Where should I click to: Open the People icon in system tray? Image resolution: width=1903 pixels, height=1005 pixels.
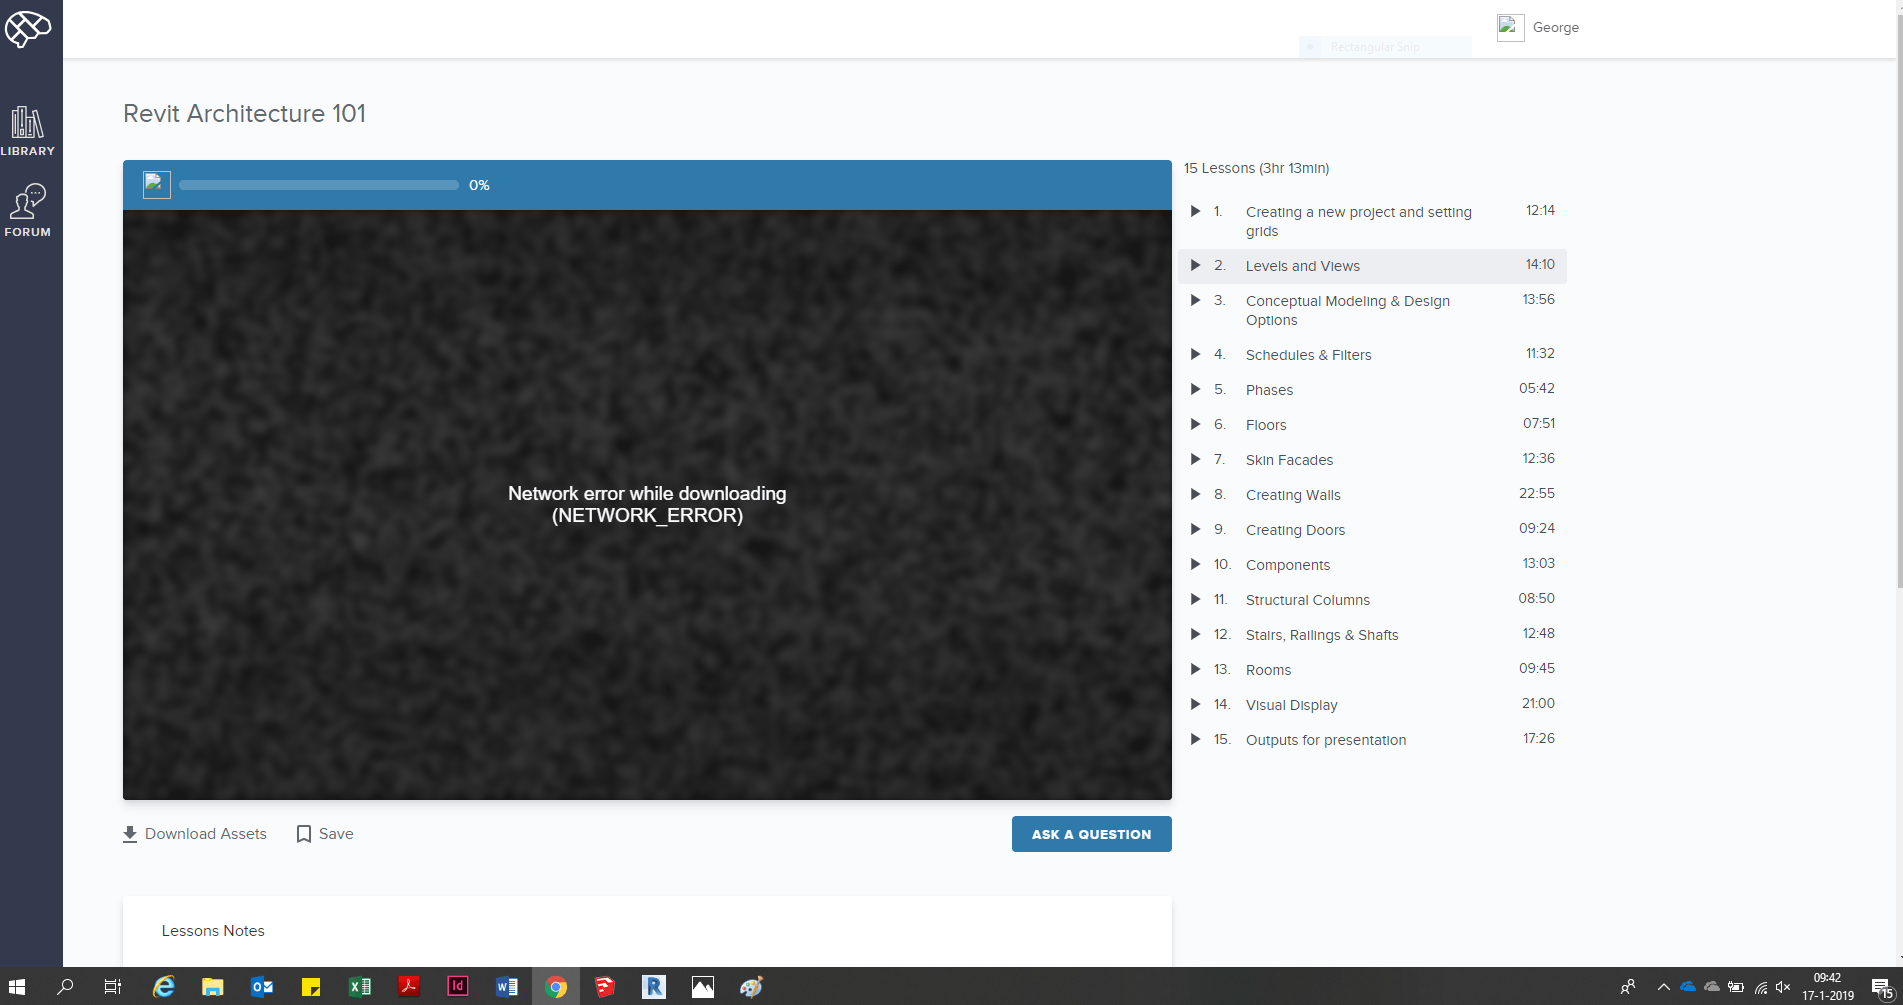coord(1628,987)
